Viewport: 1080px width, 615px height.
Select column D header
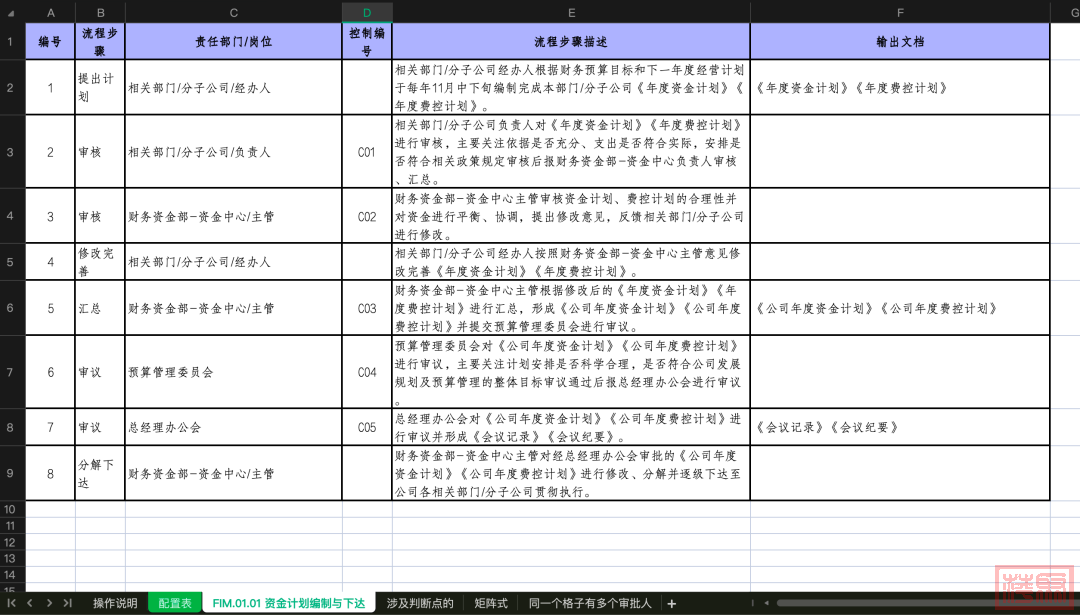click(367, 12)
